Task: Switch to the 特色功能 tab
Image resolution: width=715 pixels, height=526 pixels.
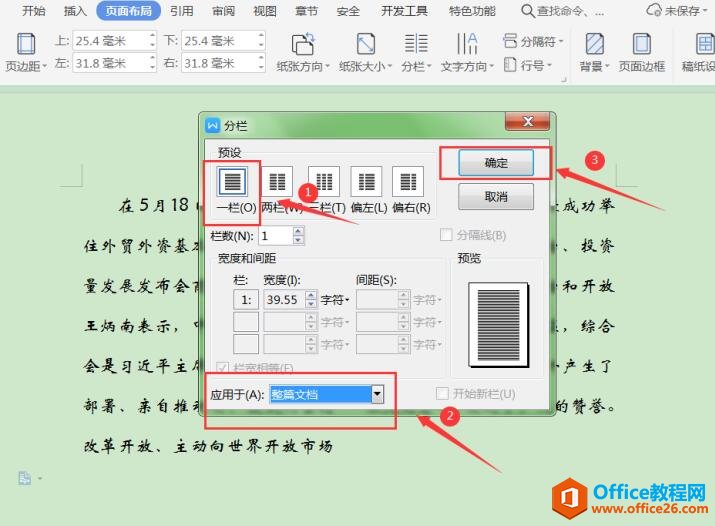Action: (x=472, y=10)
